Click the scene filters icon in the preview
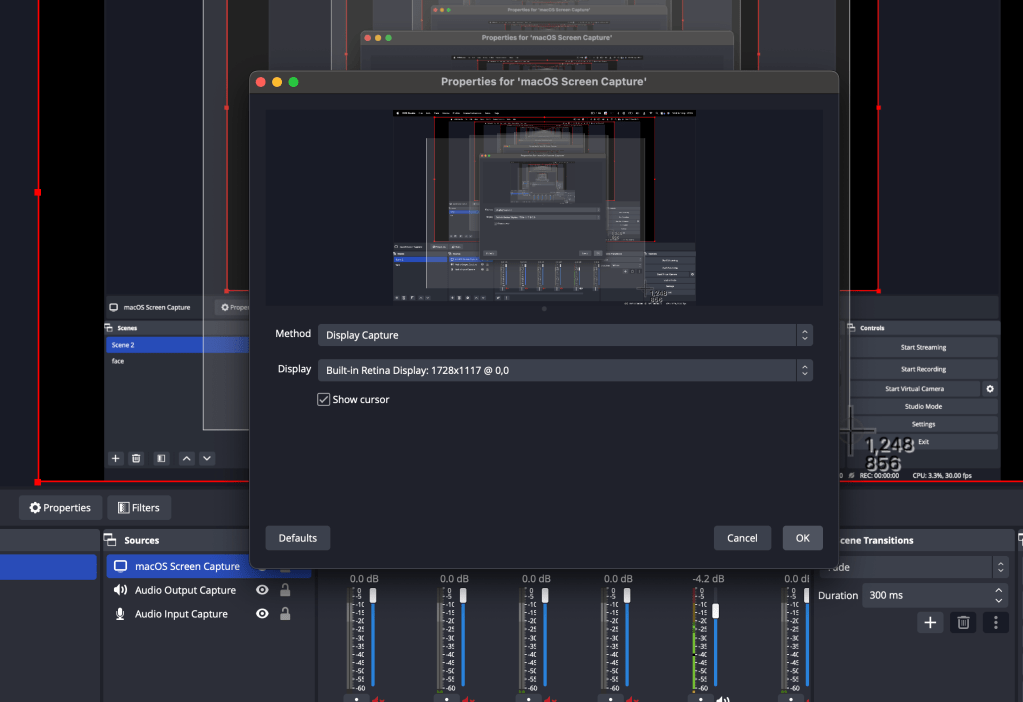Viewport: 1023px width, 702px height. pos(161,459)
